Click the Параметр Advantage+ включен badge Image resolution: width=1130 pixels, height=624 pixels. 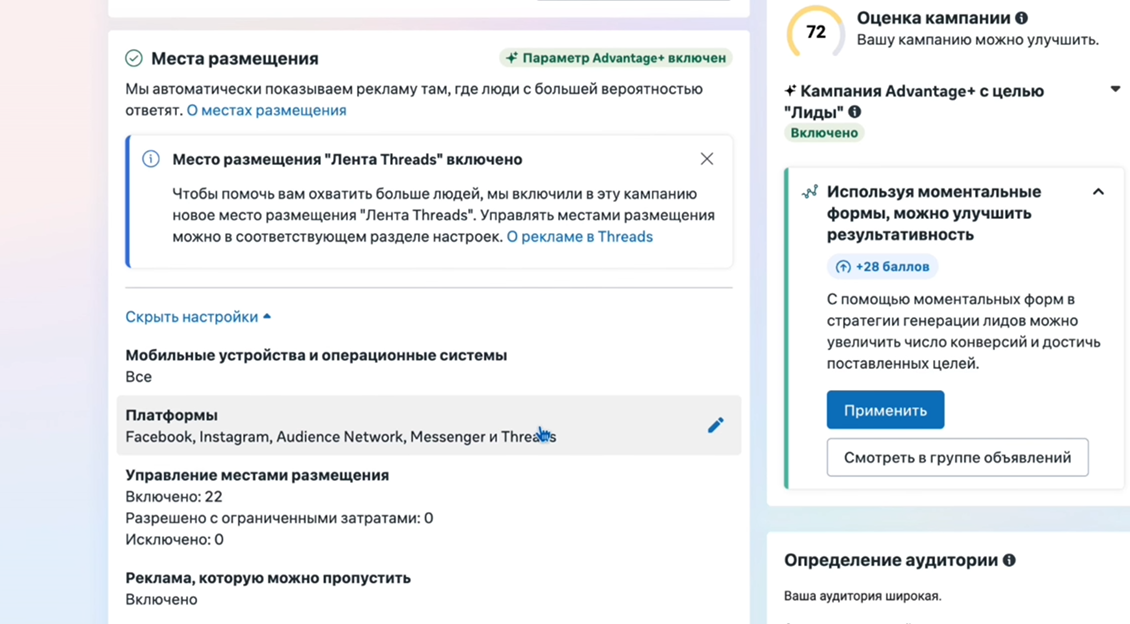click(616, 58)
